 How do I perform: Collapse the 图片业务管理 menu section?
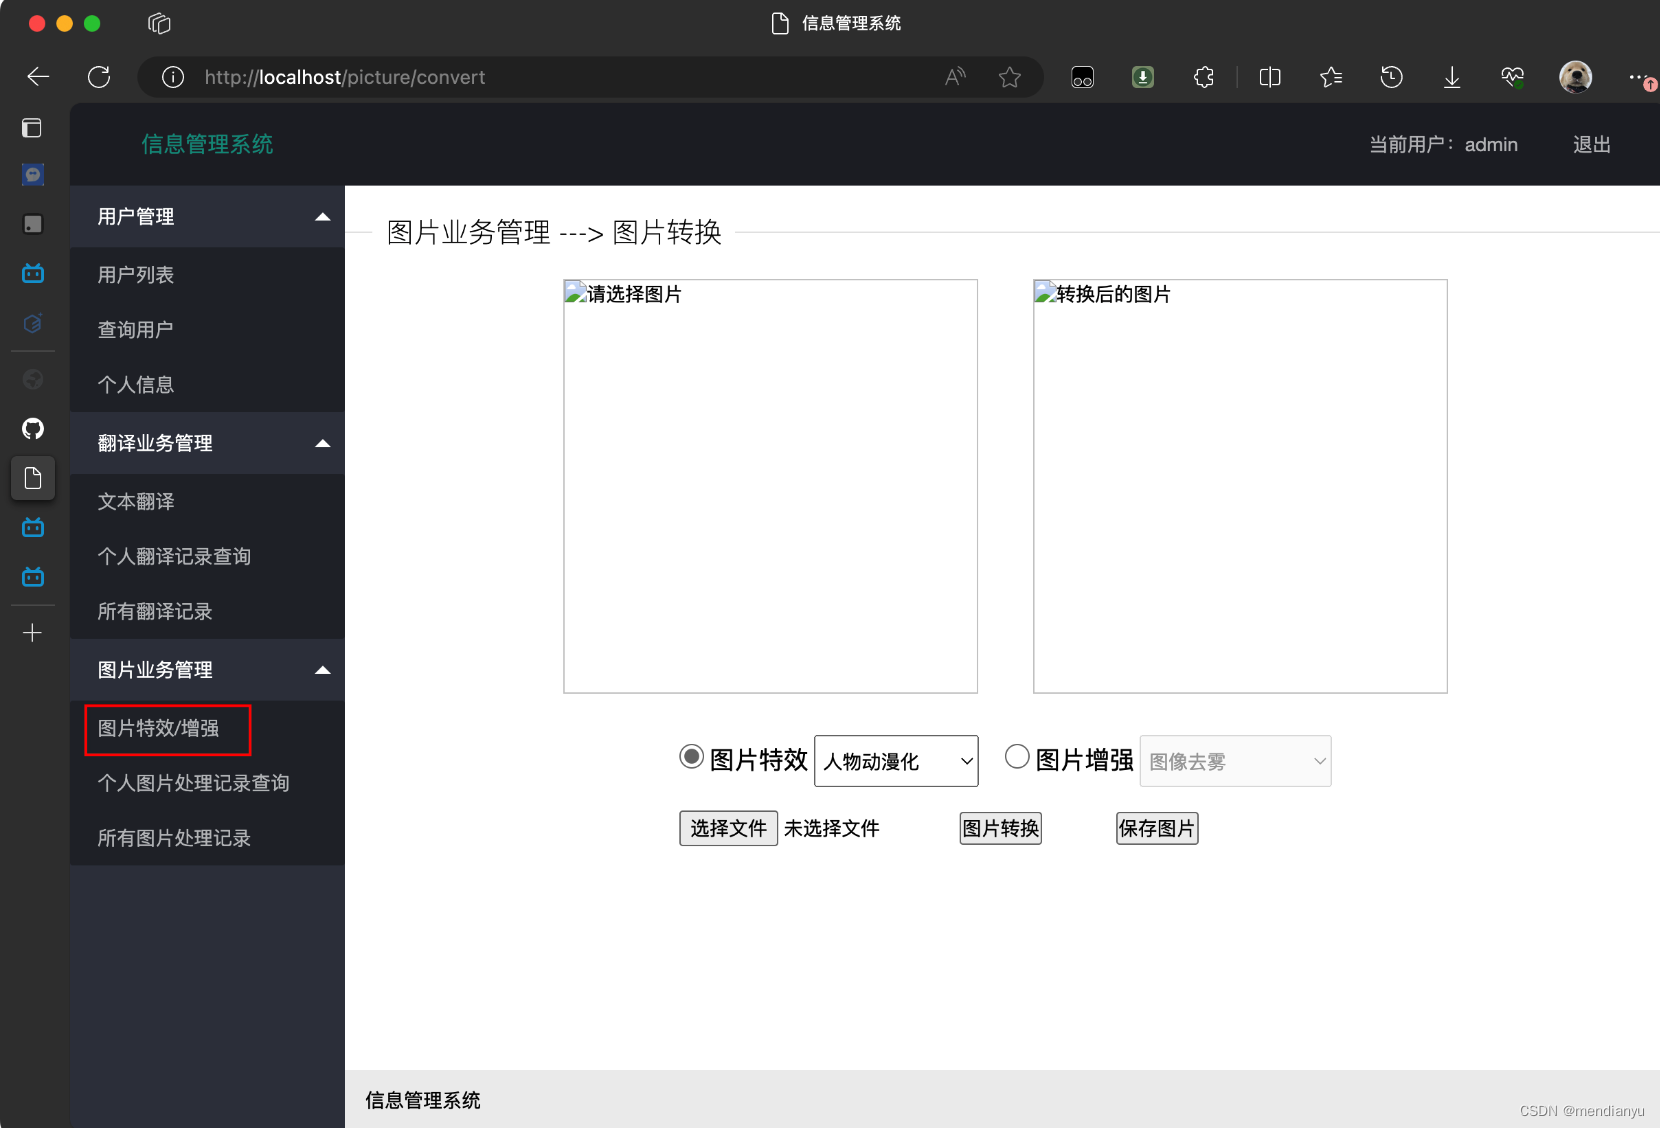coord(322,670)
